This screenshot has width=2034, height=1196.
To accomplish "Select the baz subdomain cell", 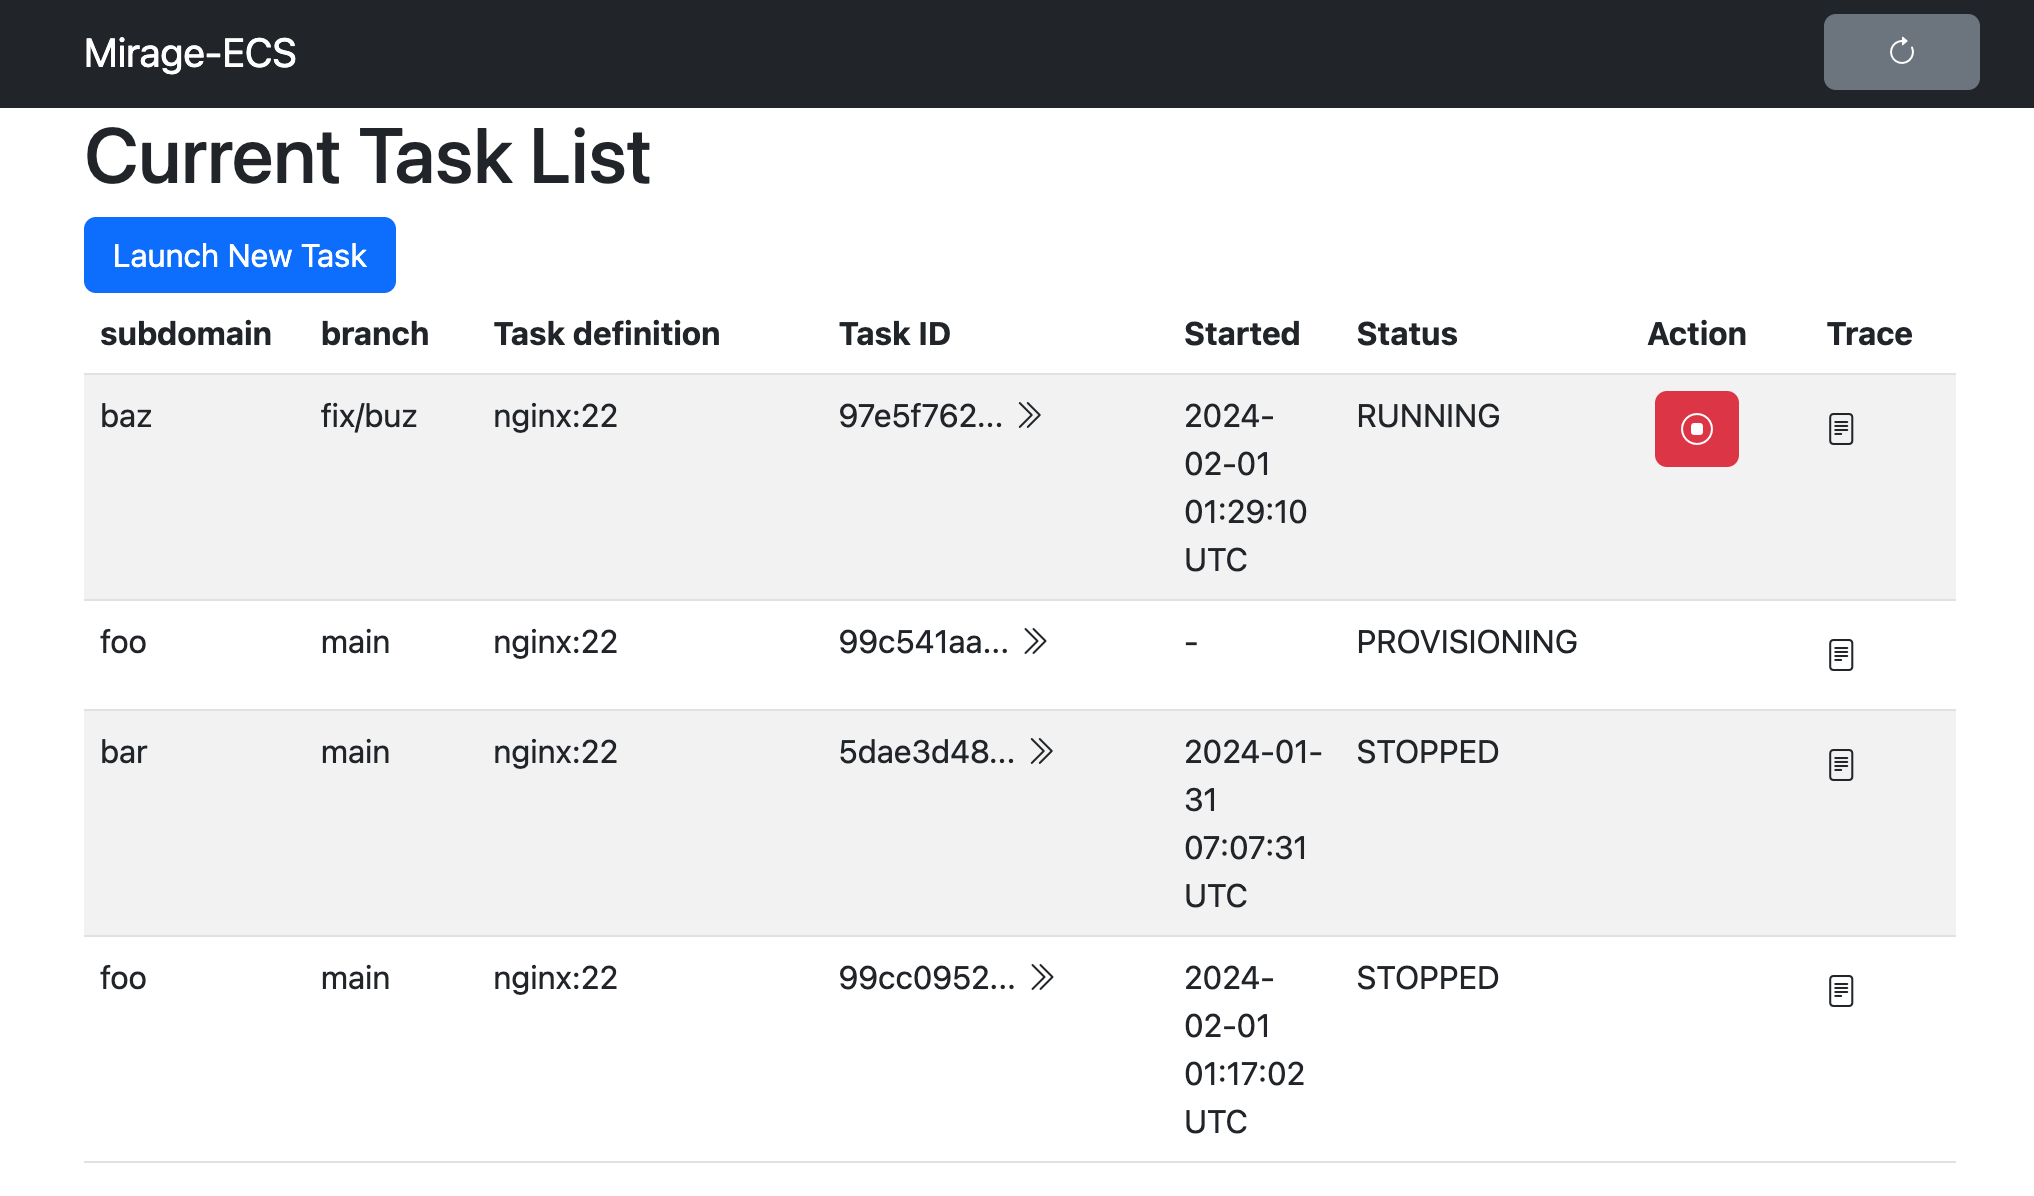I will tap(126, 416).
